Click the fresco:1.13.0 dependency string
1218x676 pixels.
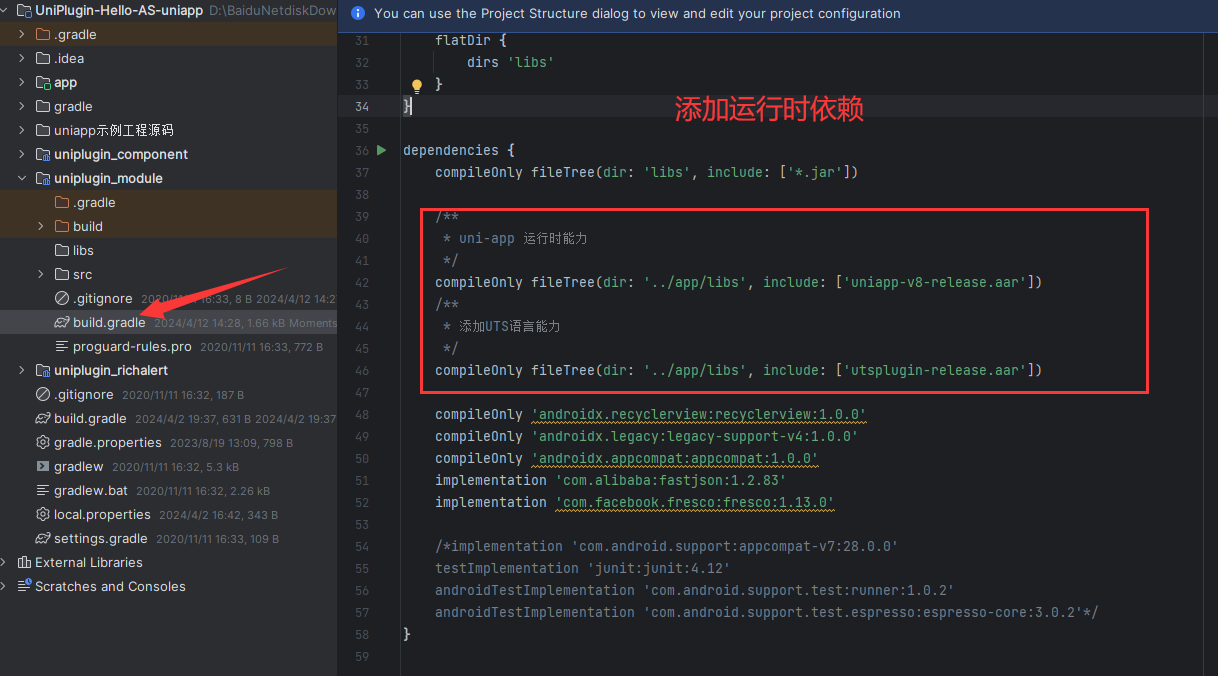click(x=695, y=502)
